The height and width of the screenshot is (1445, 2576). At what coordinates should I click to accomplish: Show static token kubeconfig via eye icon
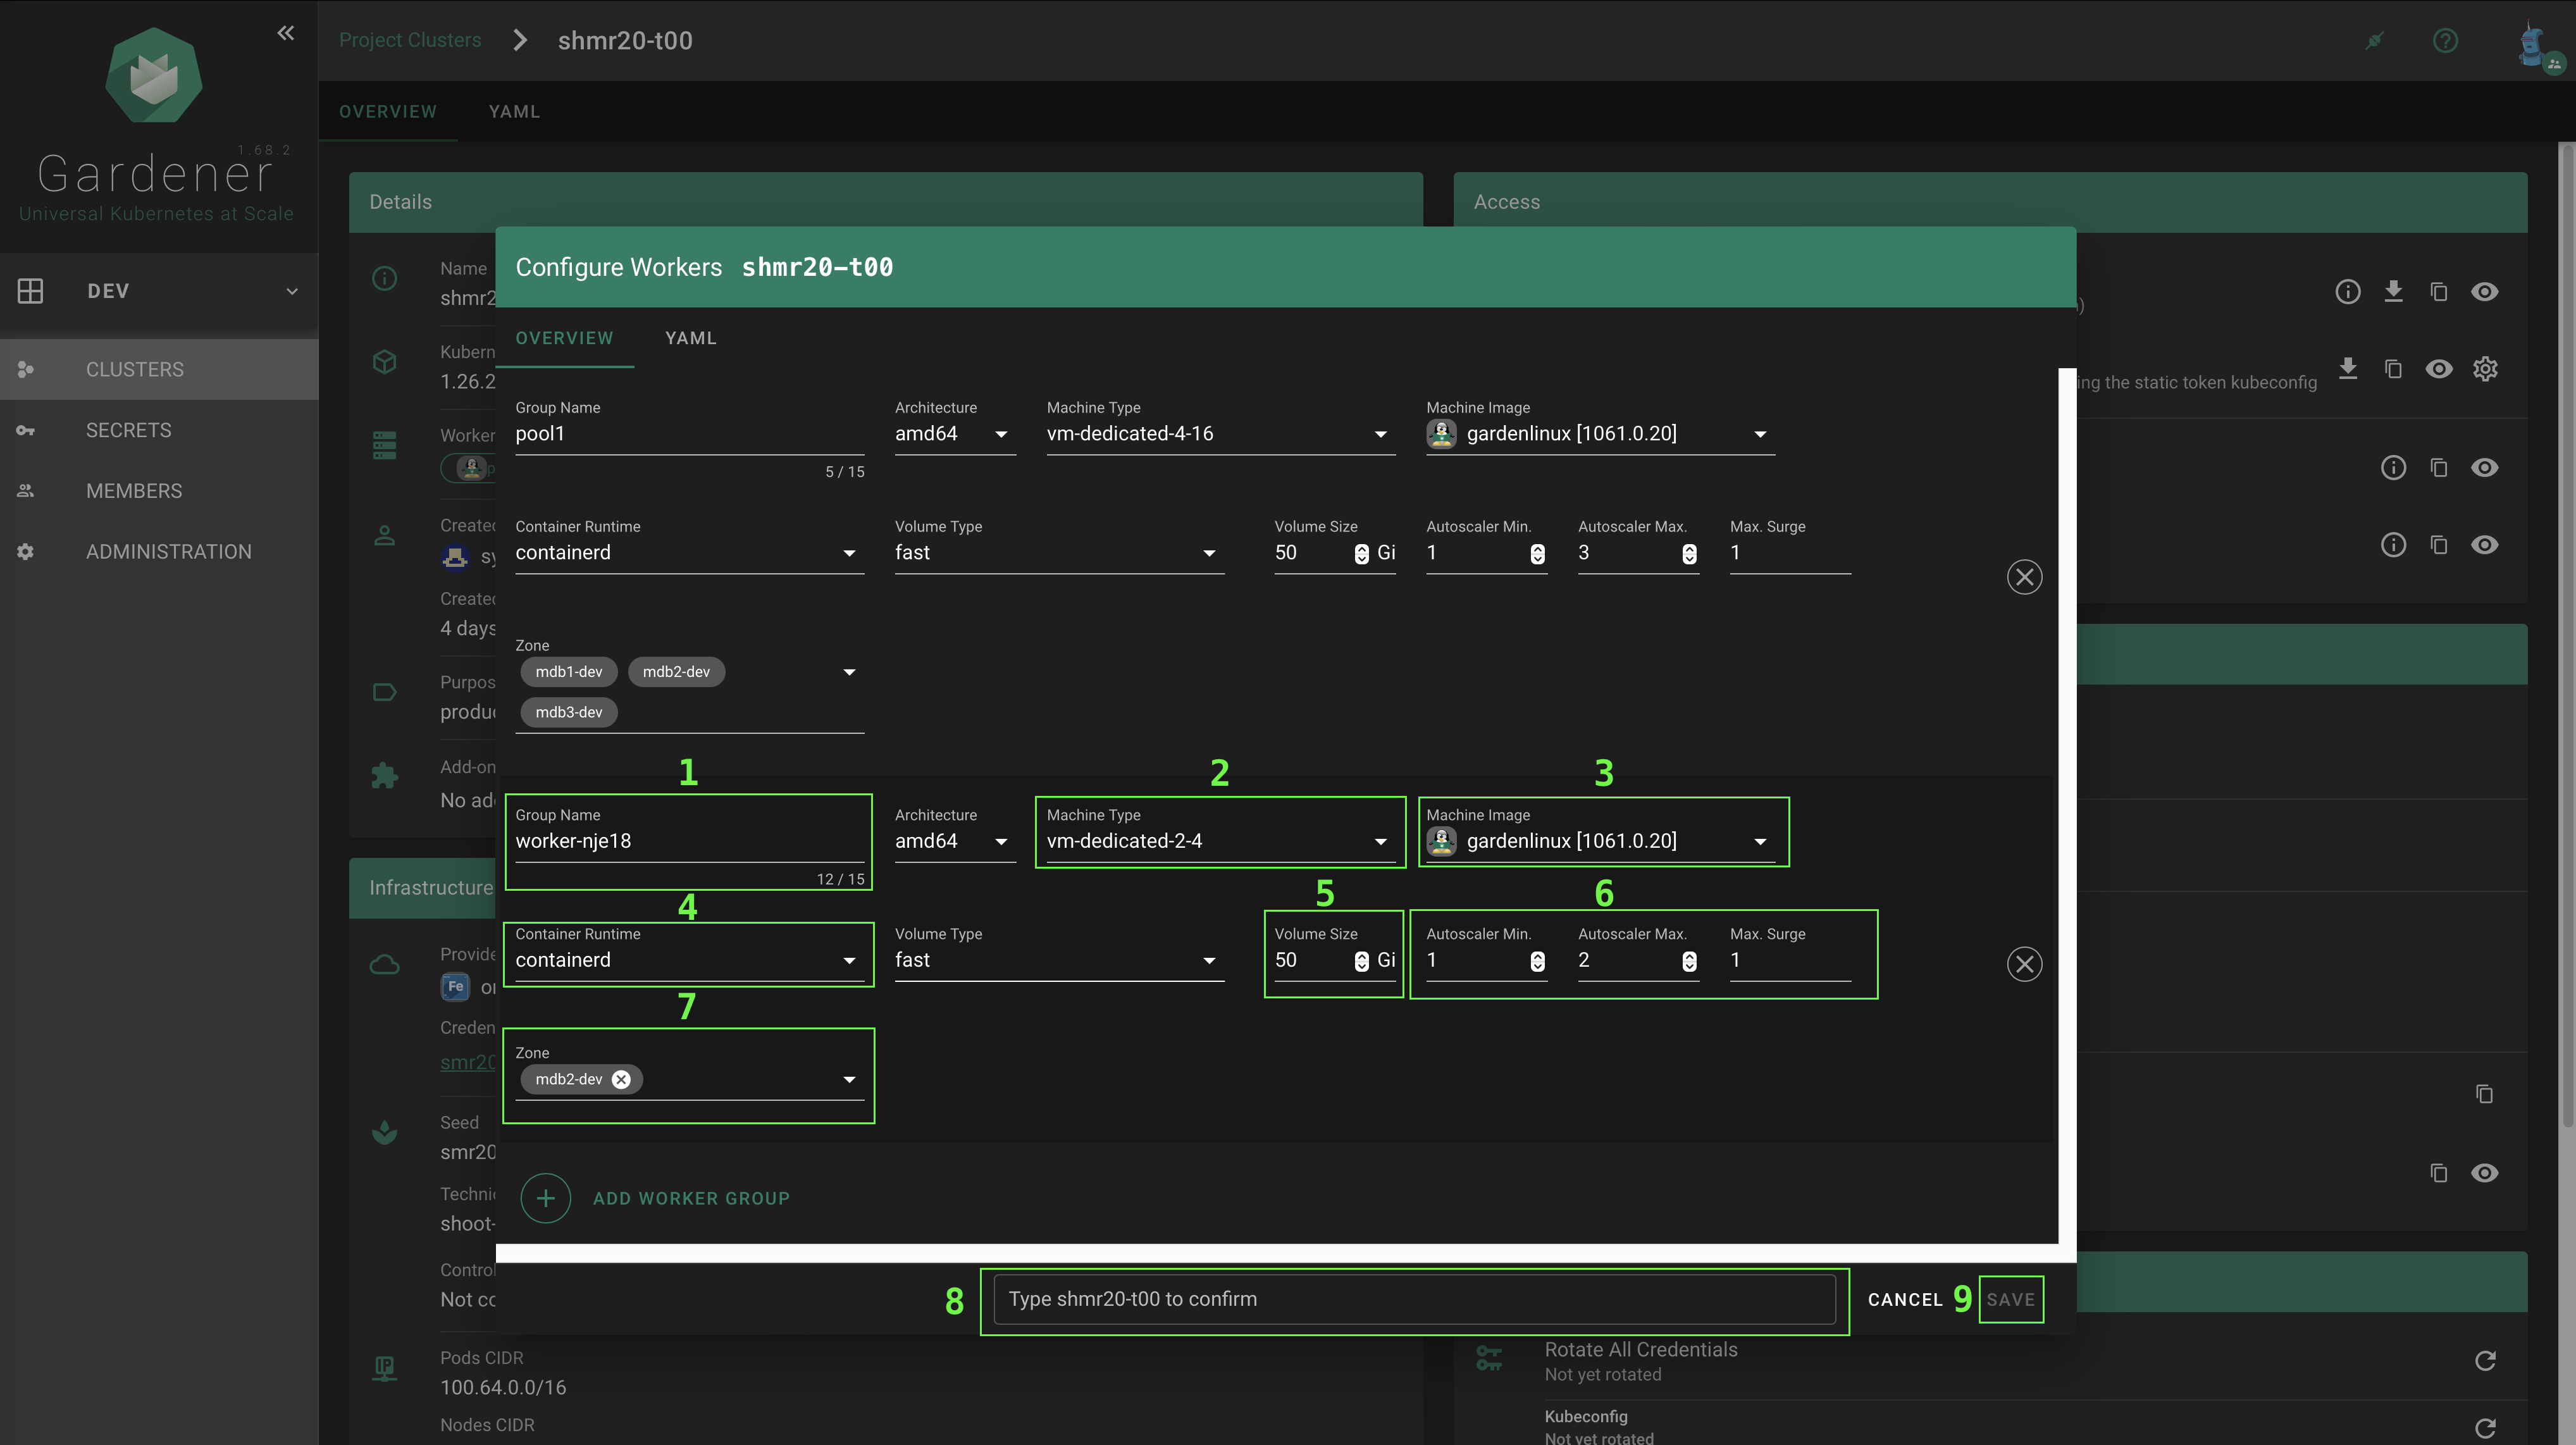(2439, 369)
